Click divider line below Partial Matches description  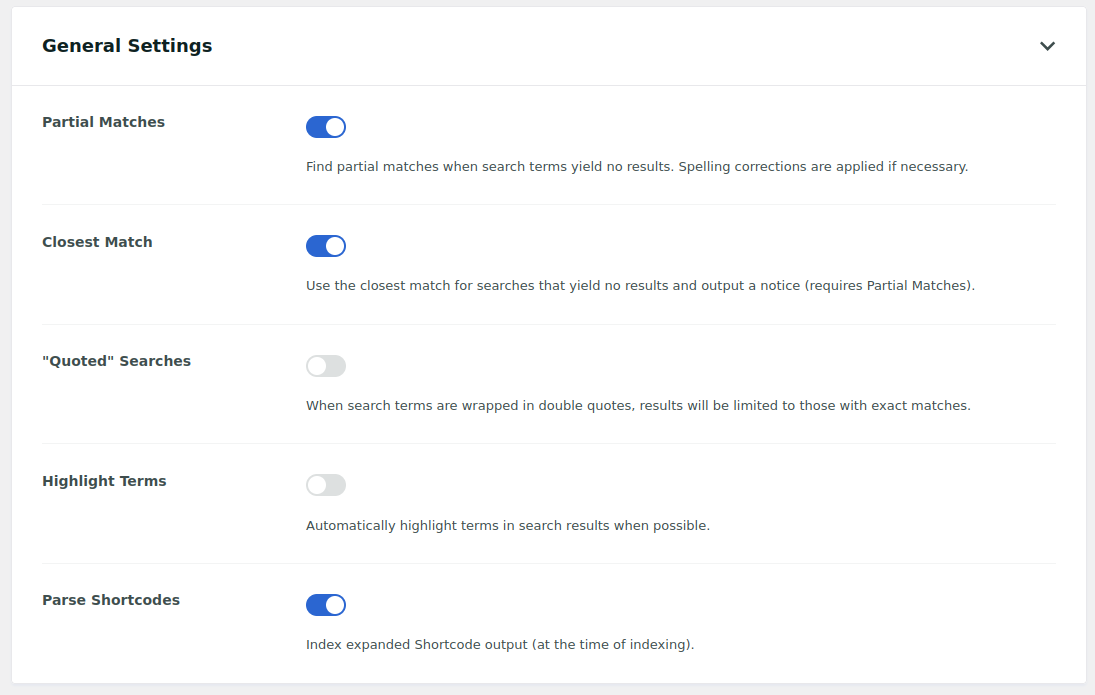click(x=548, y=205)
